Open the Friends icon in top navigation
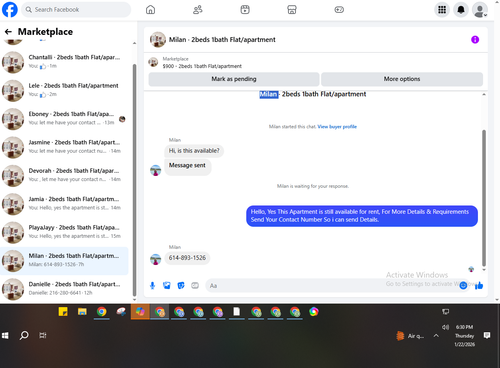This screenshot has width=500, height=368. coord(198,10)
